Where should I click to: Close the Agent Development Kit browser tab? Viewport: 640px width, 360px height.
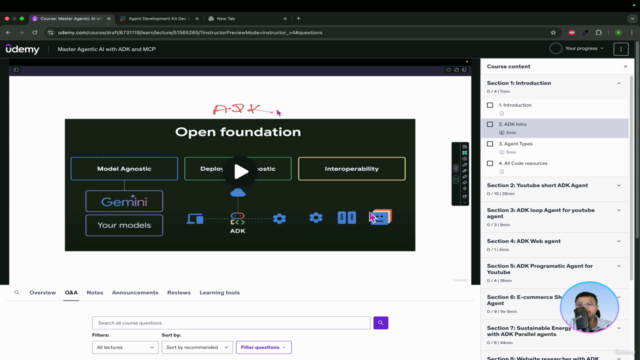[x=197, y=19]
